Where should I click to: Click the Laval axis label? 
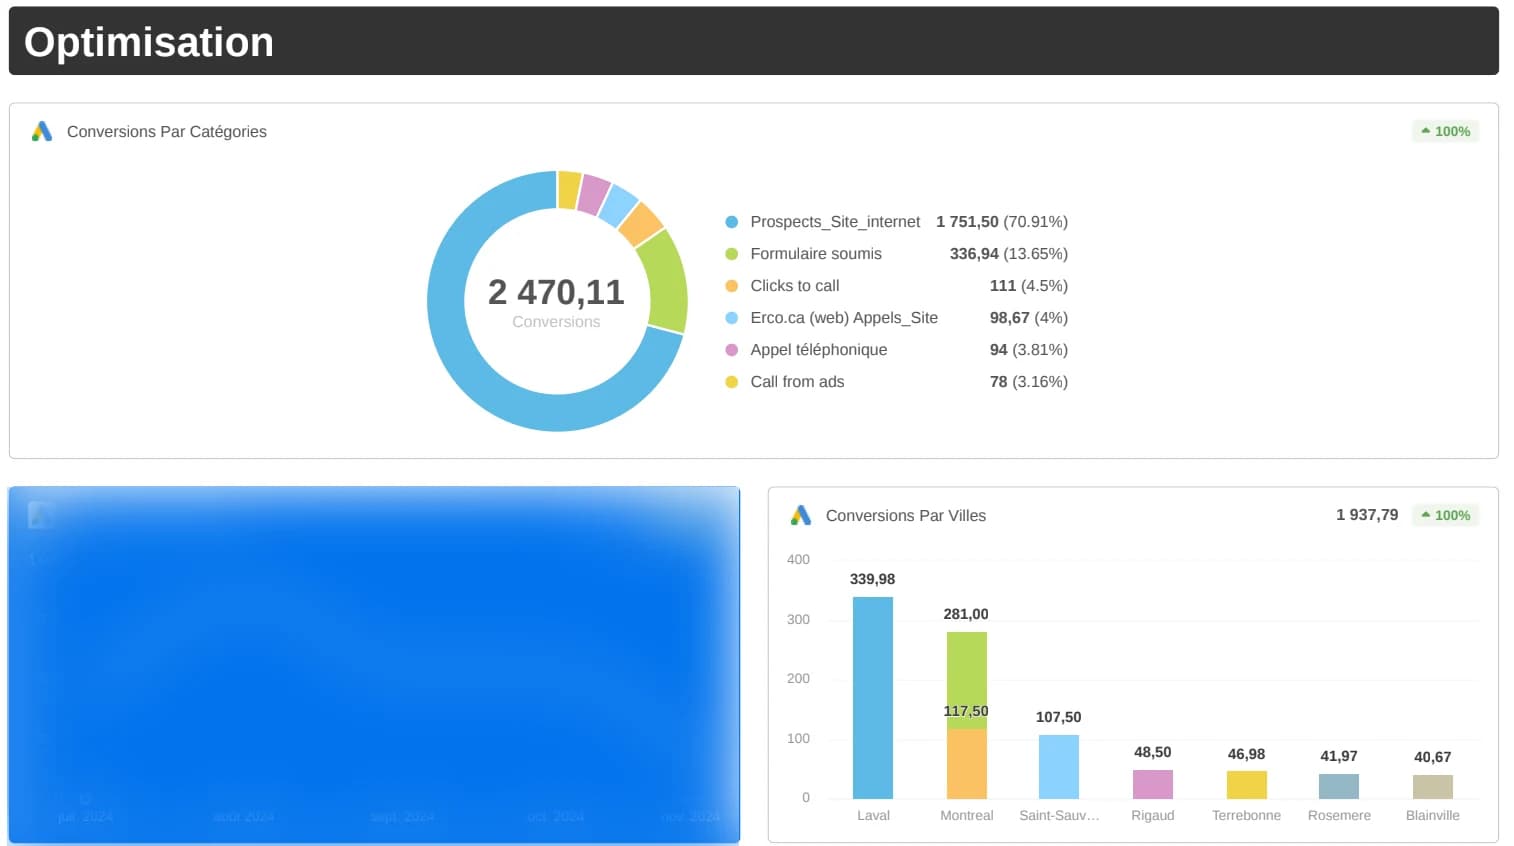[873, 816]
